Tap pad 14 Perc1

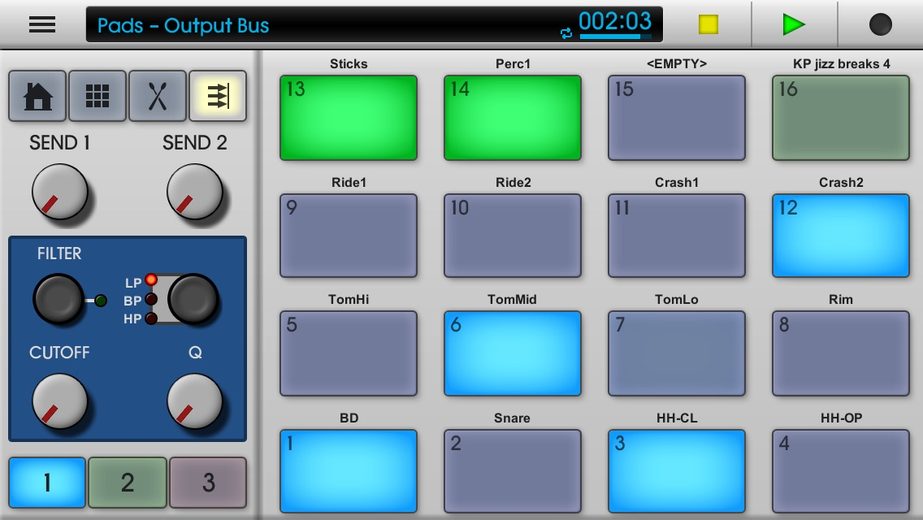513,118
